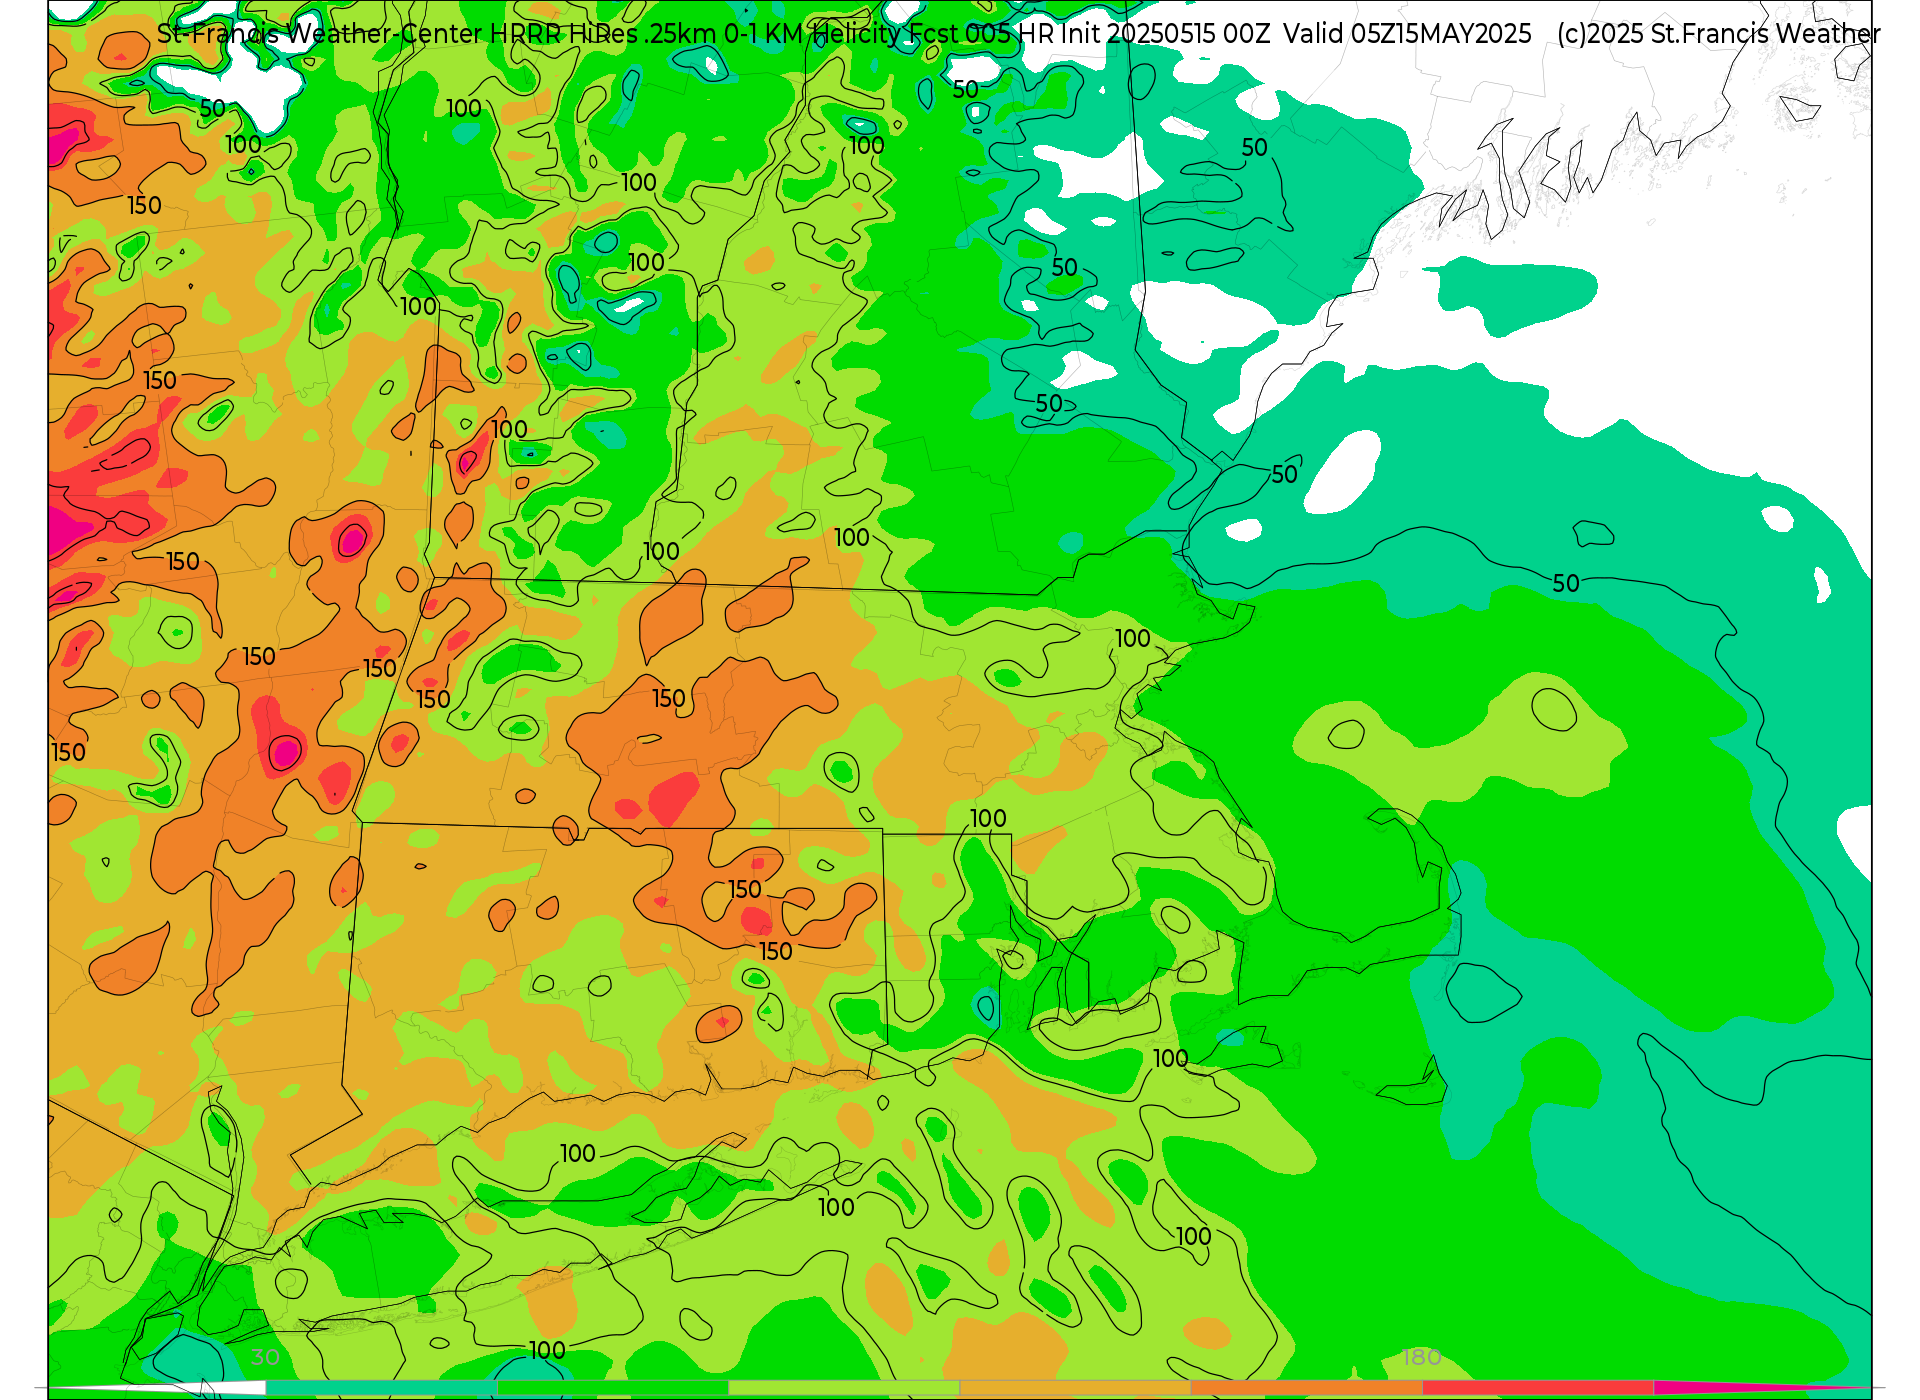Screen dimensions: 1920x1400
Task: Click the "Init 20250515 00Z" initialization time text
Action: pos(1165,34)
